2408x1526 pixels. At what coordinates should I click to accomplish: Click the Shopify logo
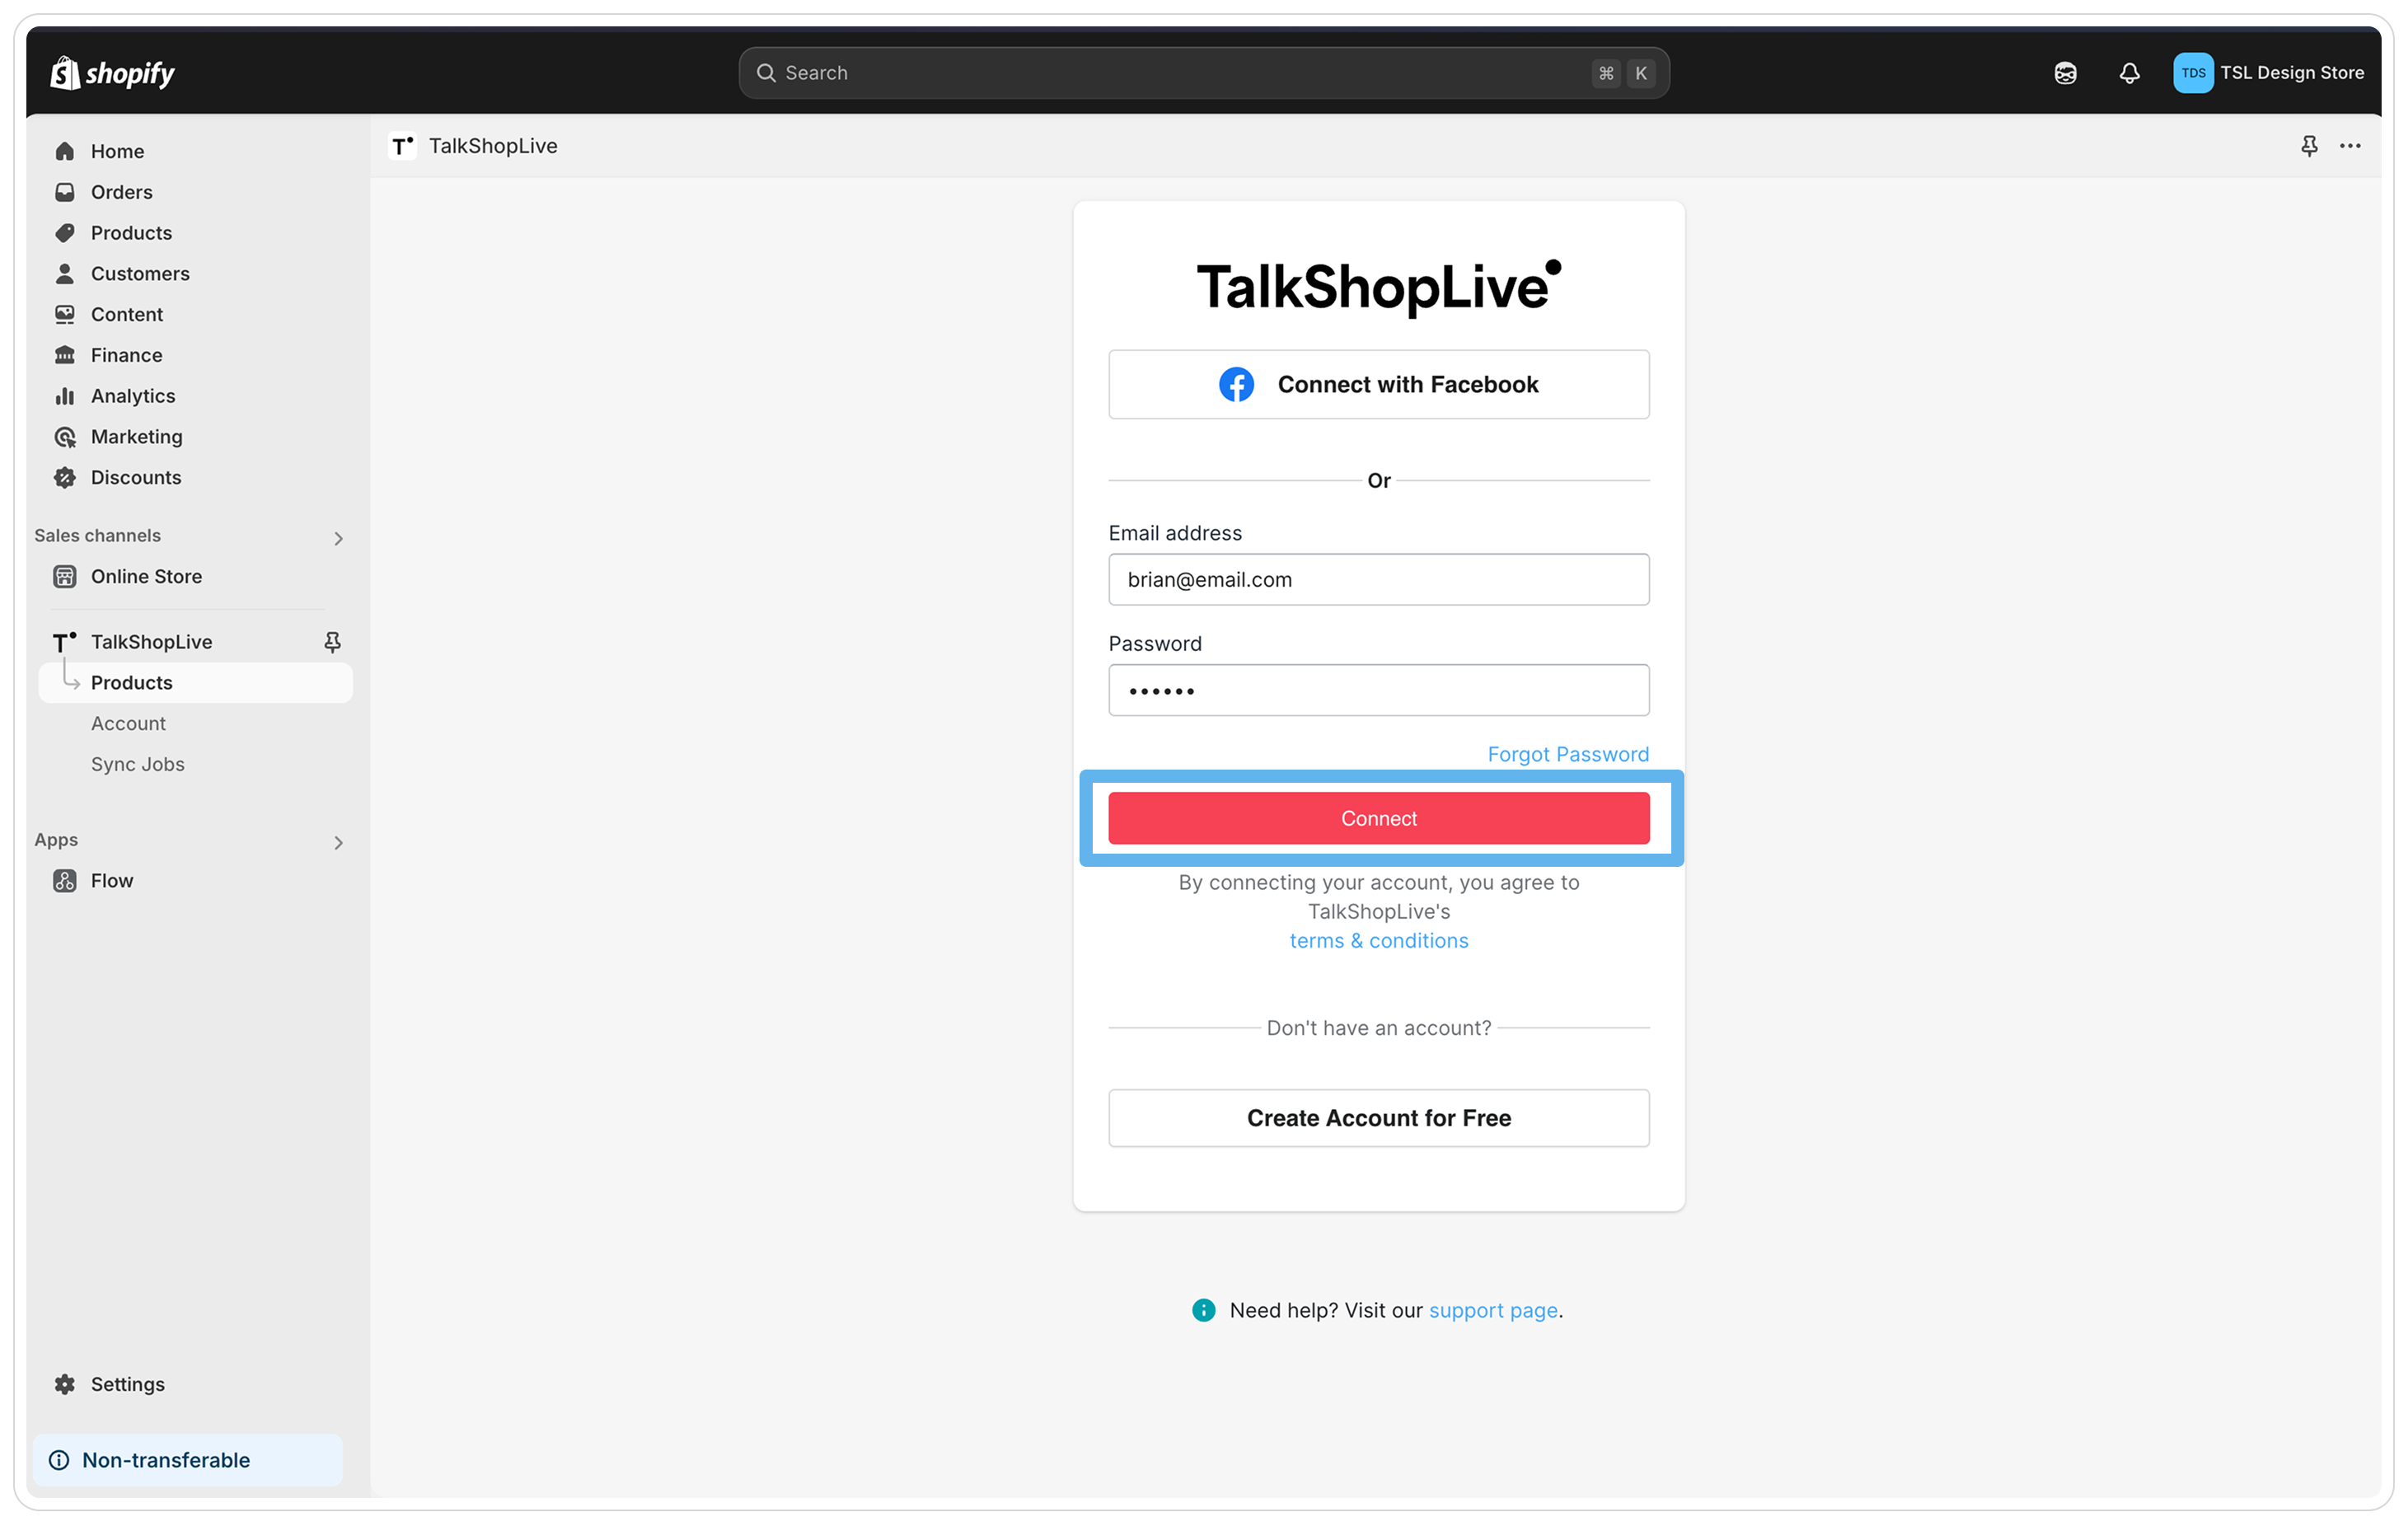pyautogui.click(x=112, y=72)
